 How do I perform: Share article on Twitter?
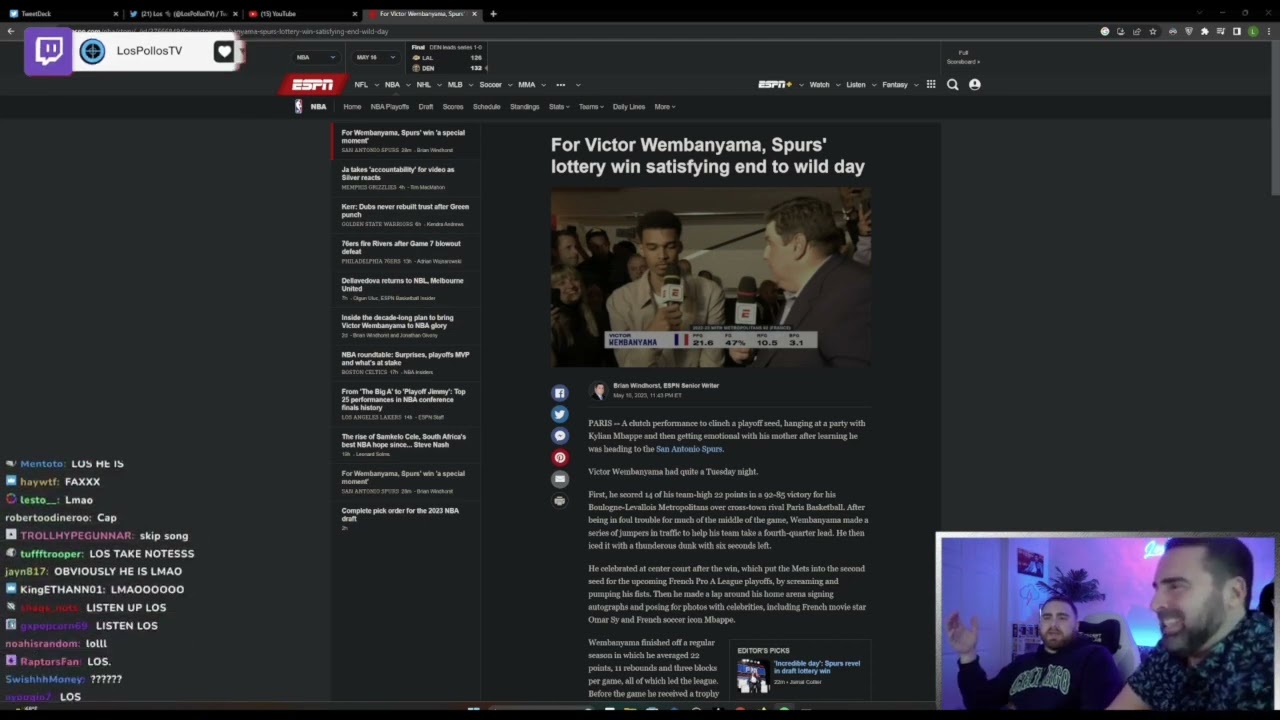[560, 414]
